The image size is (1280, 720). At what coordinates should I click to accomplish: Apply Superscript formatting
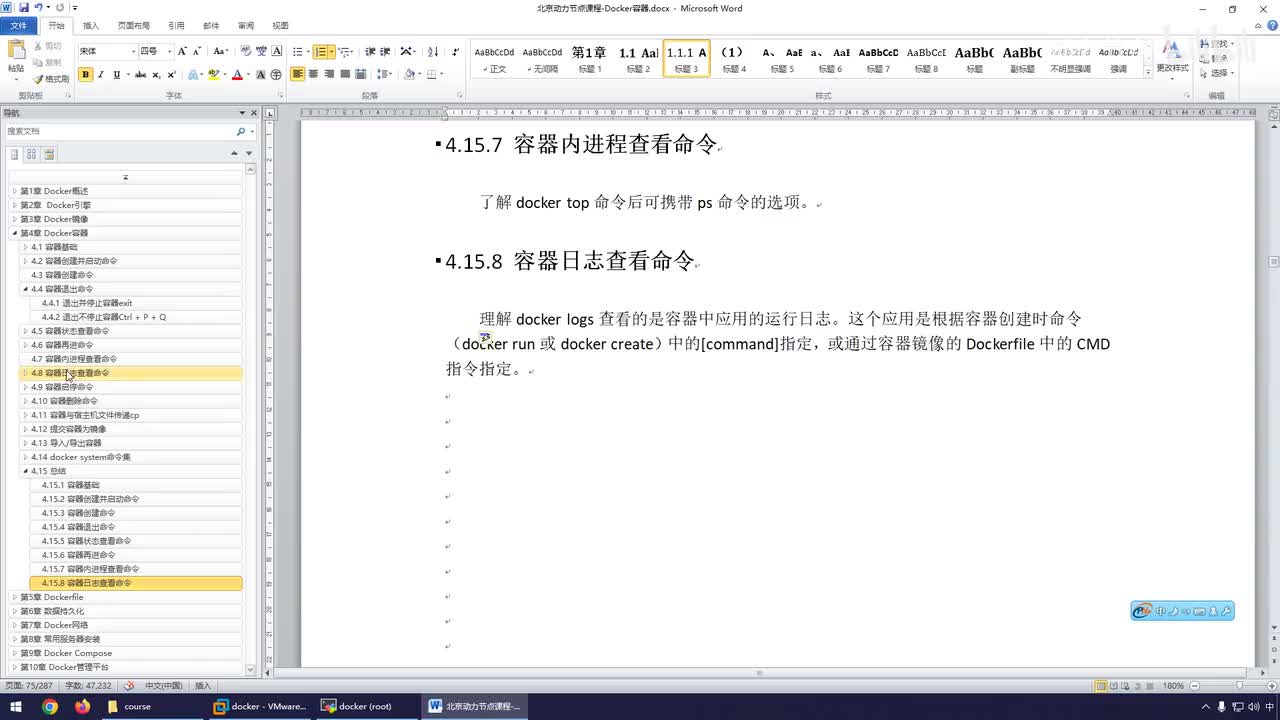tap(172, 75)
